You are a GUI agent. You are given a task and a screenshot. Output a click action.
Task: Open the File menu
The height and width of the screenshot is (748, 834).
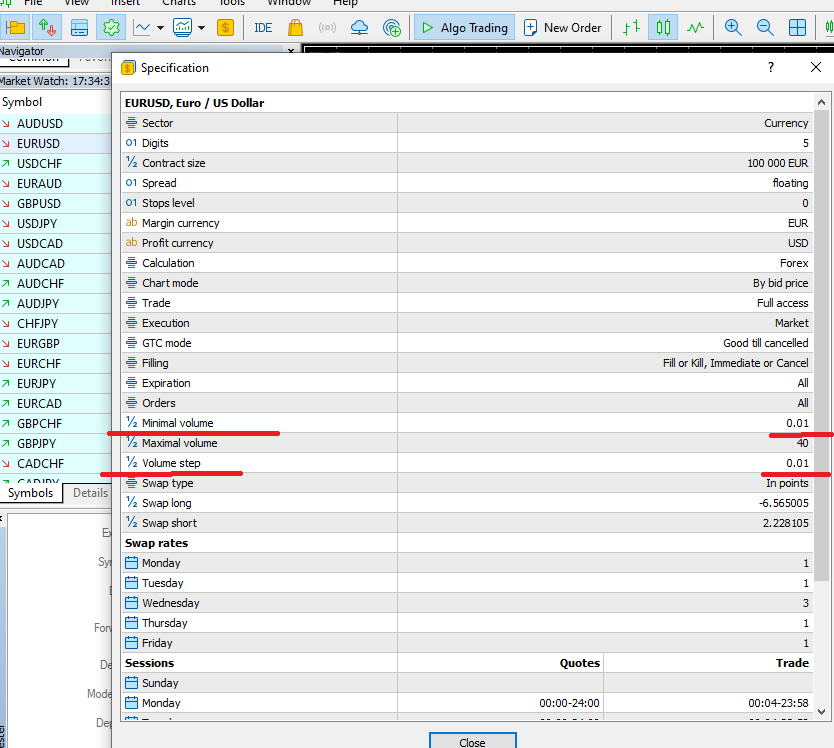(x=33, y=3)
